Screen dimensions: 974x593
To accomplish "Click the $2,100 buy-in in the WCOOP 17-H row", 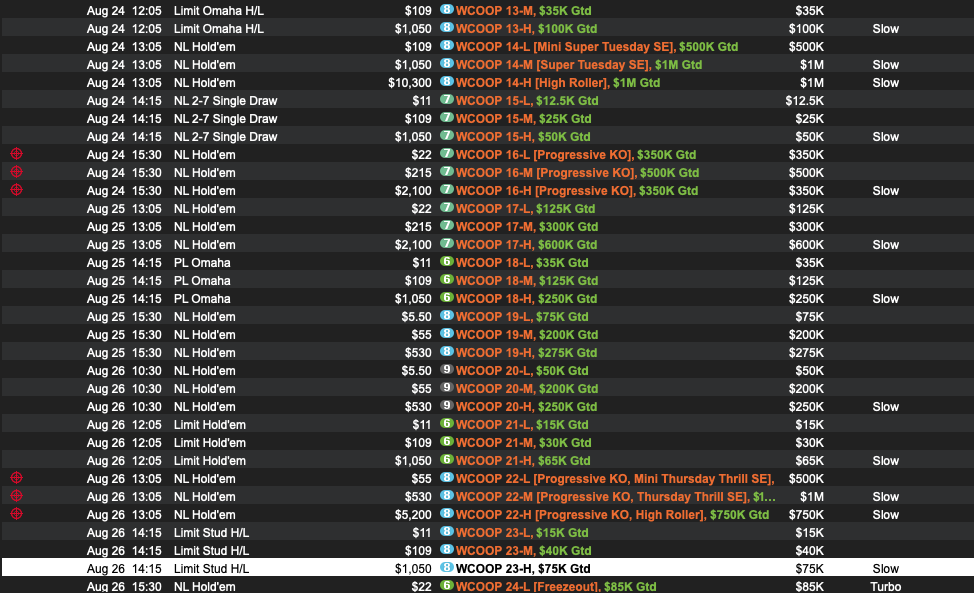I will [x=413, y=245].
